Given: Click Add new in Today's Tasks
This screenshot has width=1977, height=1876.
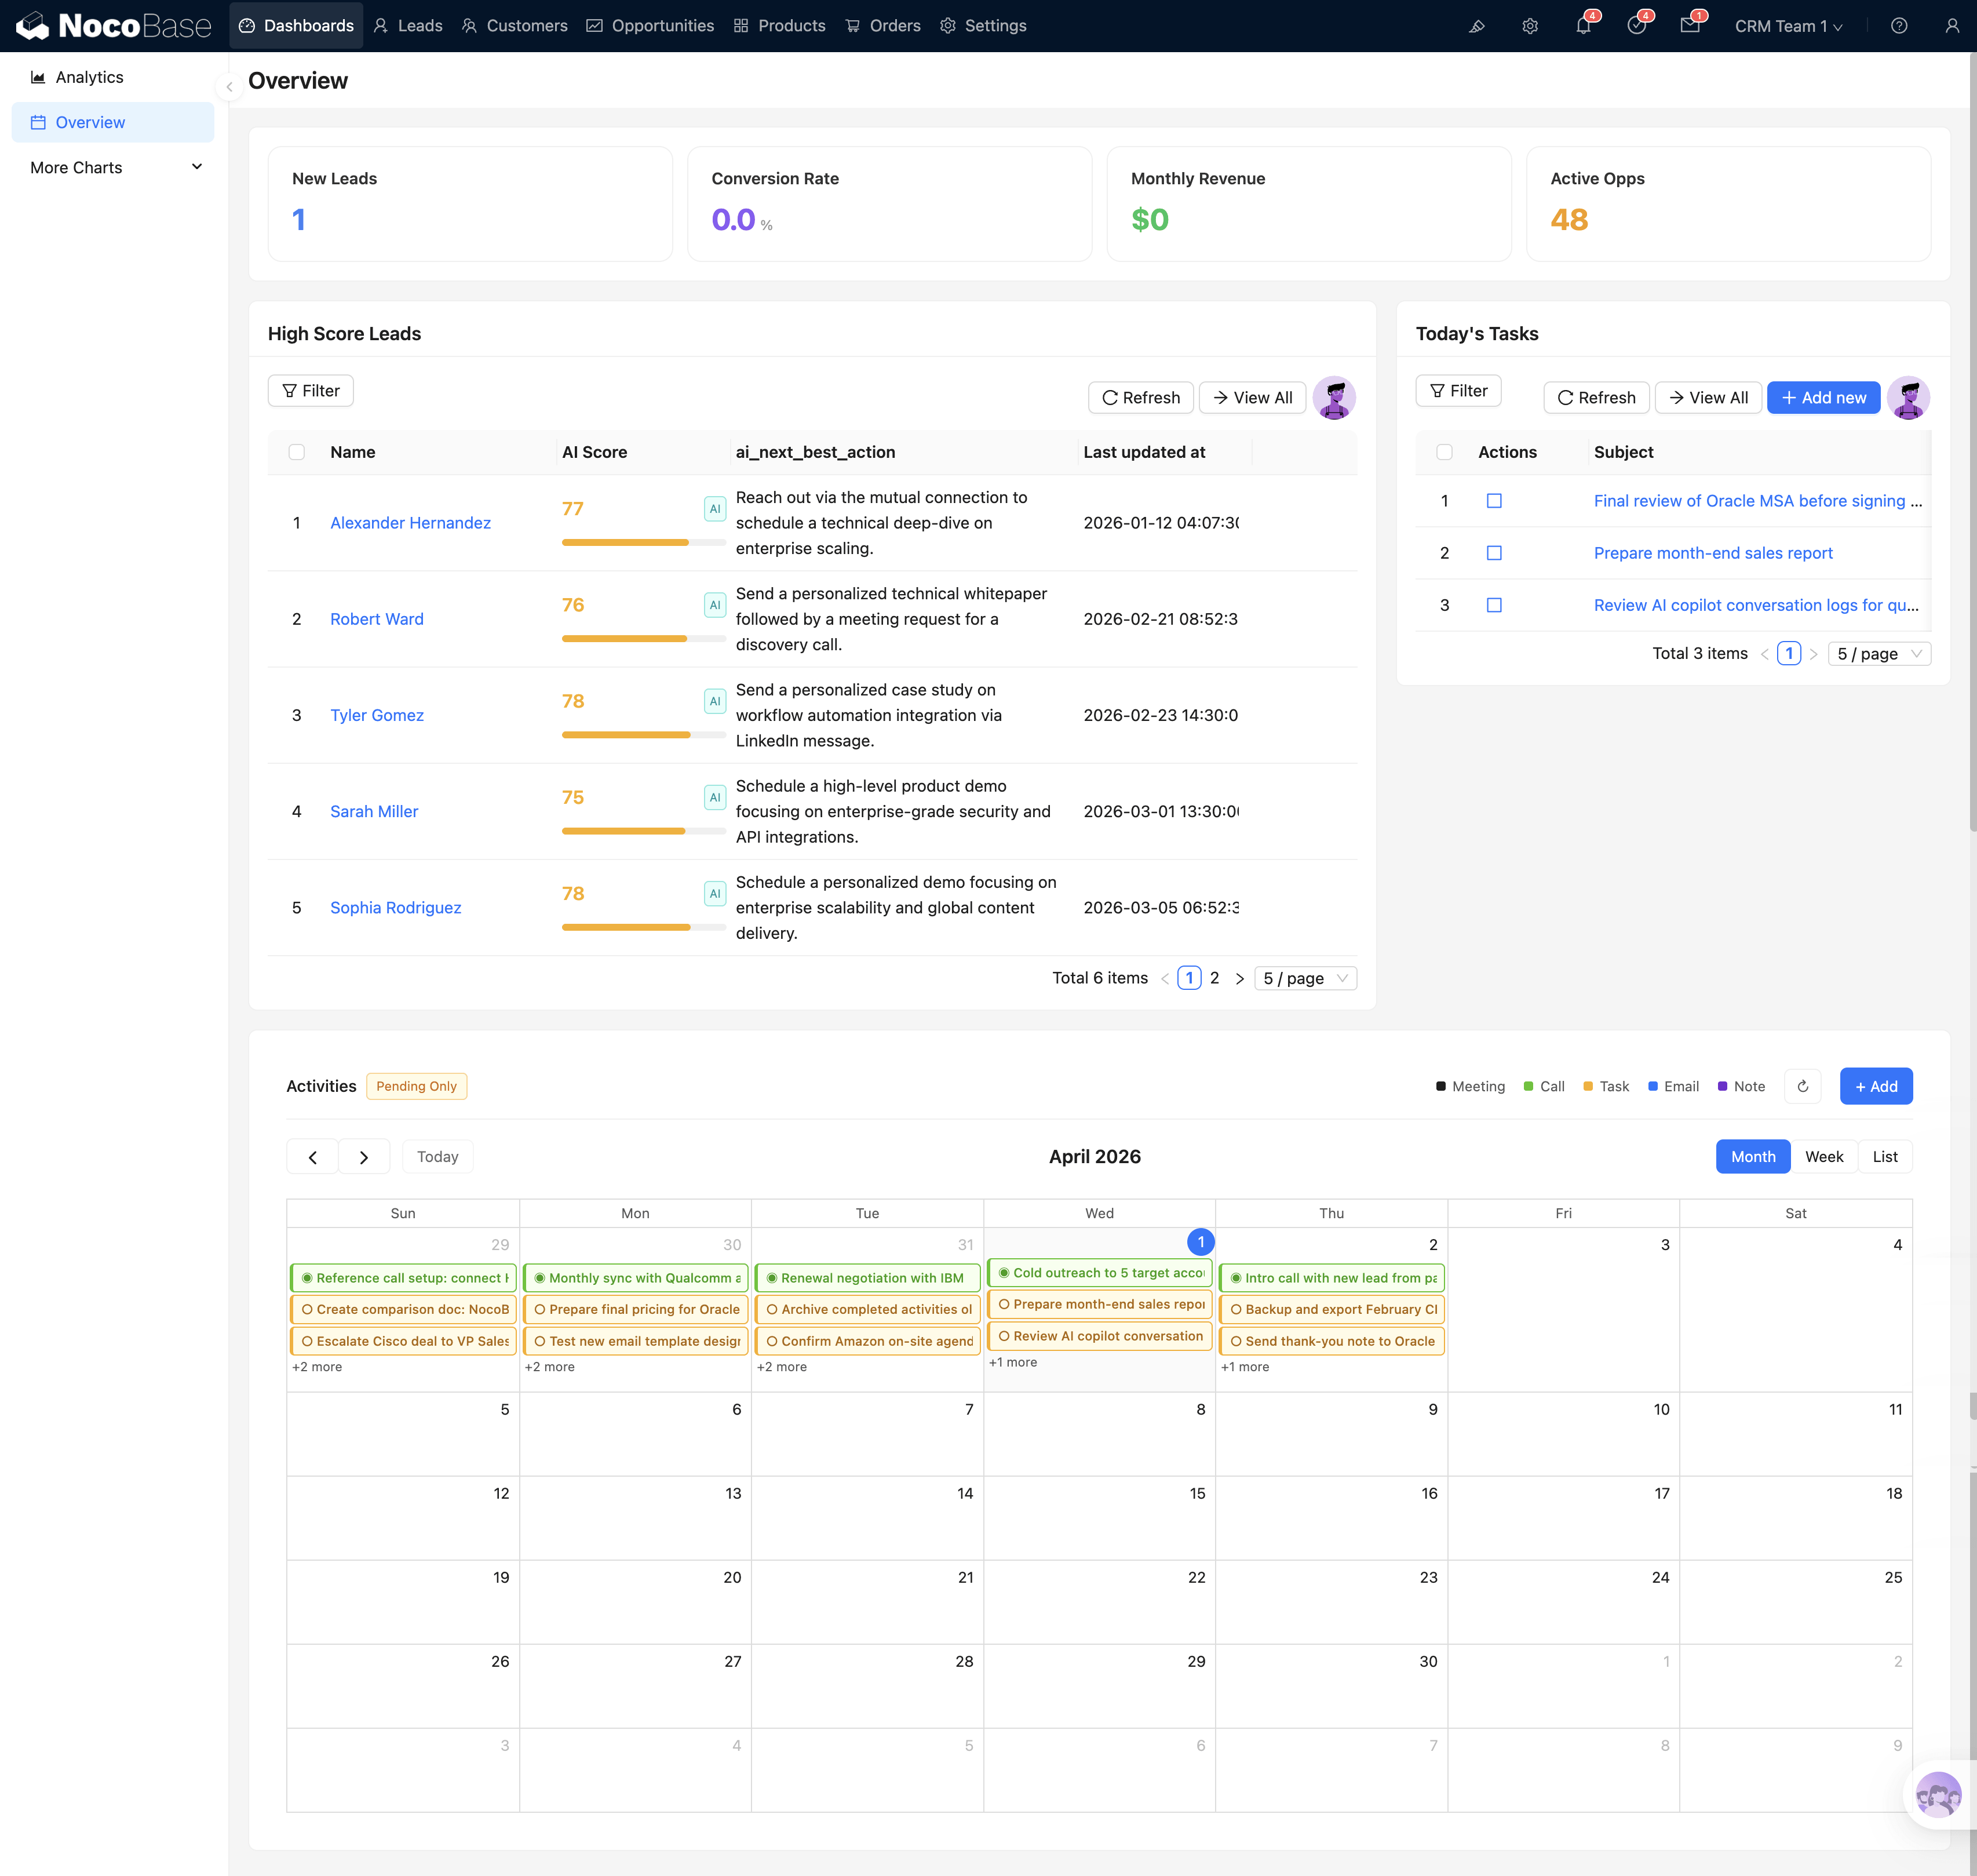Looking at the screenshot, I should point(1823,398).
